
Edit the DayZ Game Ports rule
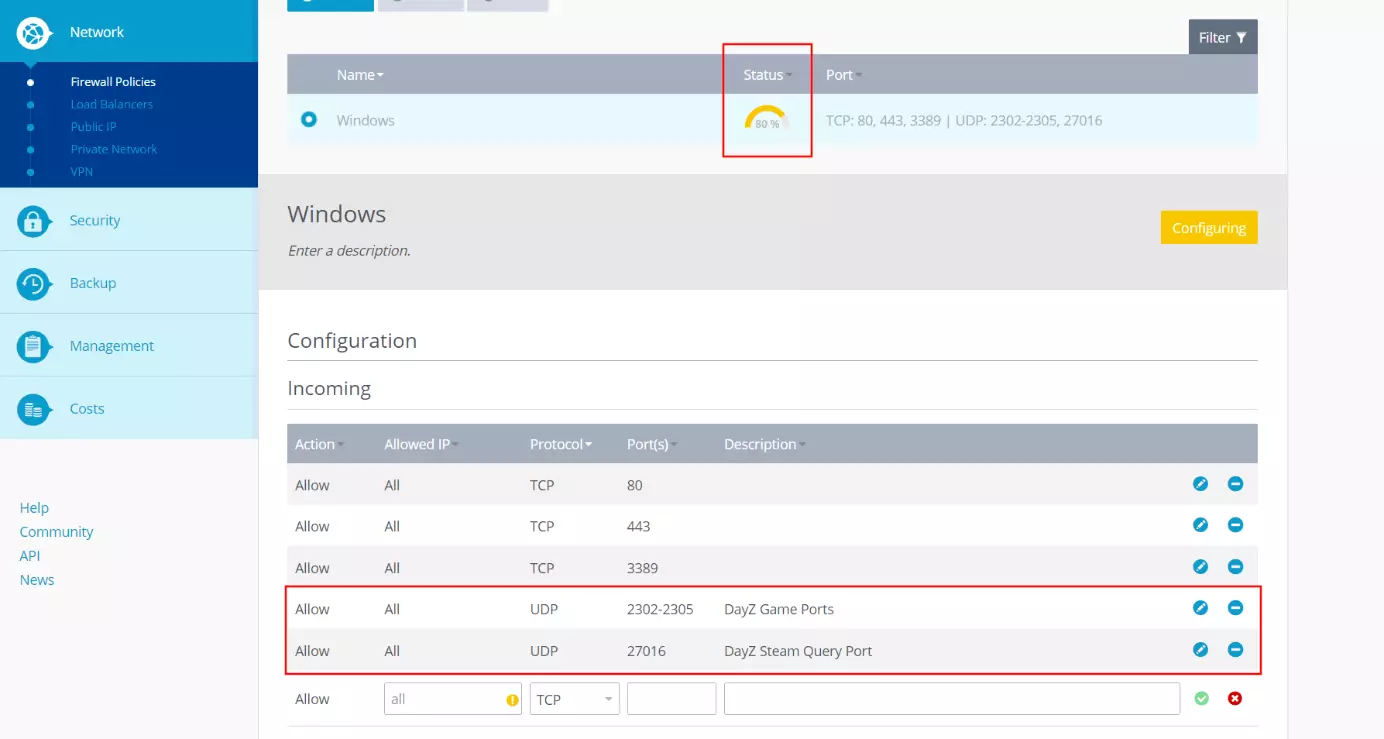(1201, 608)
